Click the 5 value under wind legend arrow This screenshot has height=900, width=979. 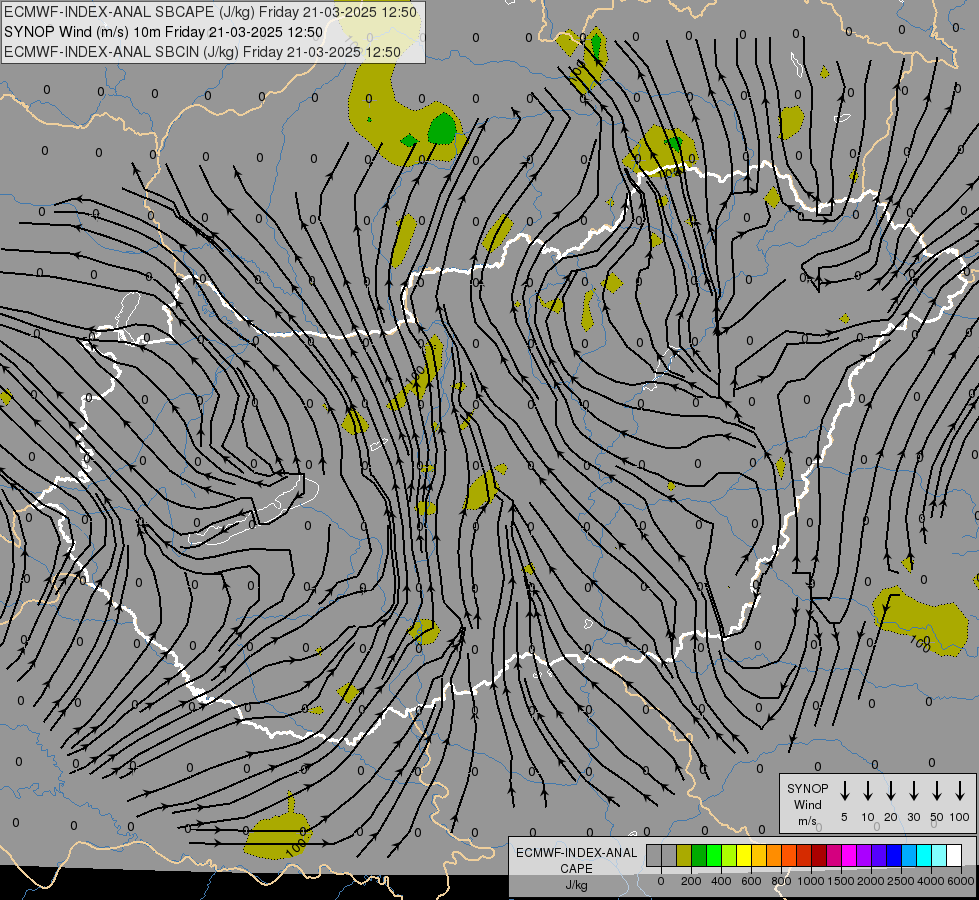(844, 817)
